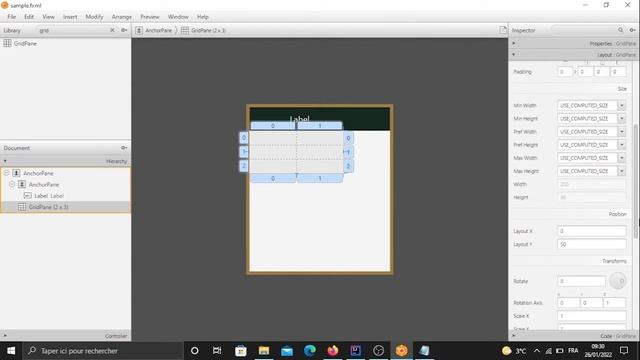Open the Max Width dropdown arrow
Image resolution: width=640 pixels, height=360 pixels.
622,158
